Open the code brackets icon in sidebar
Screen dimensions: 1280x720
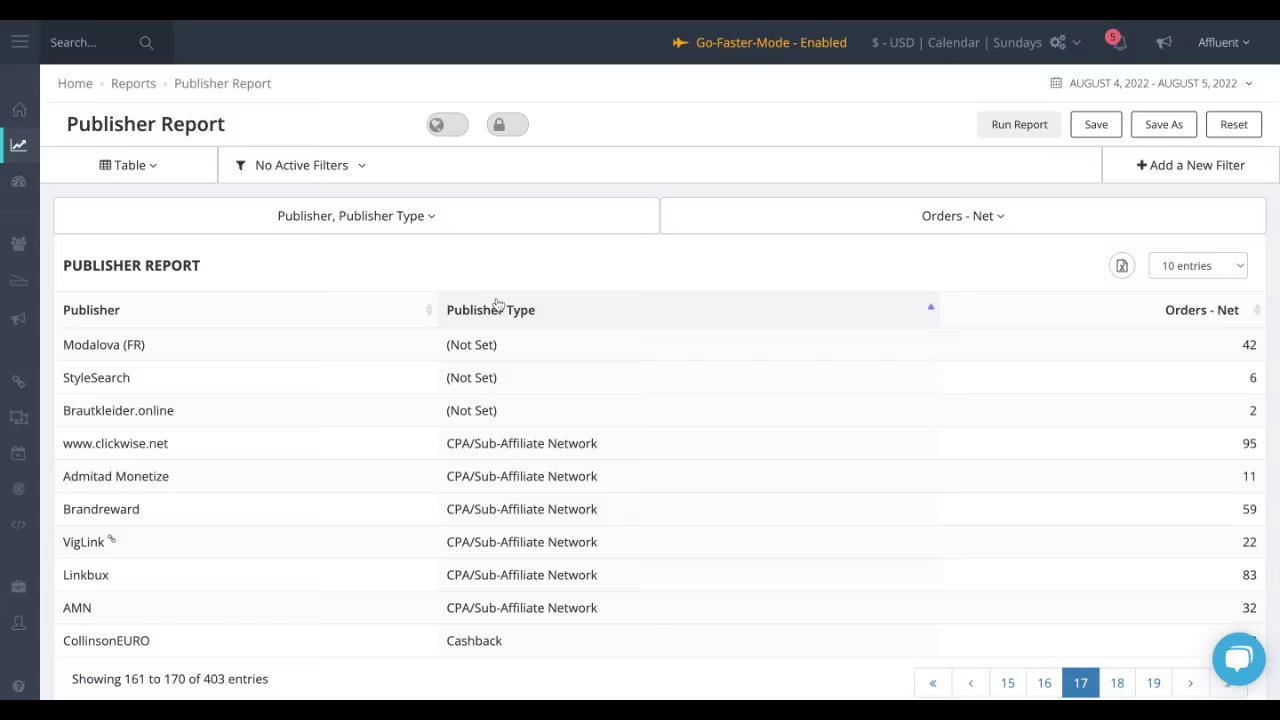[19, 525]
